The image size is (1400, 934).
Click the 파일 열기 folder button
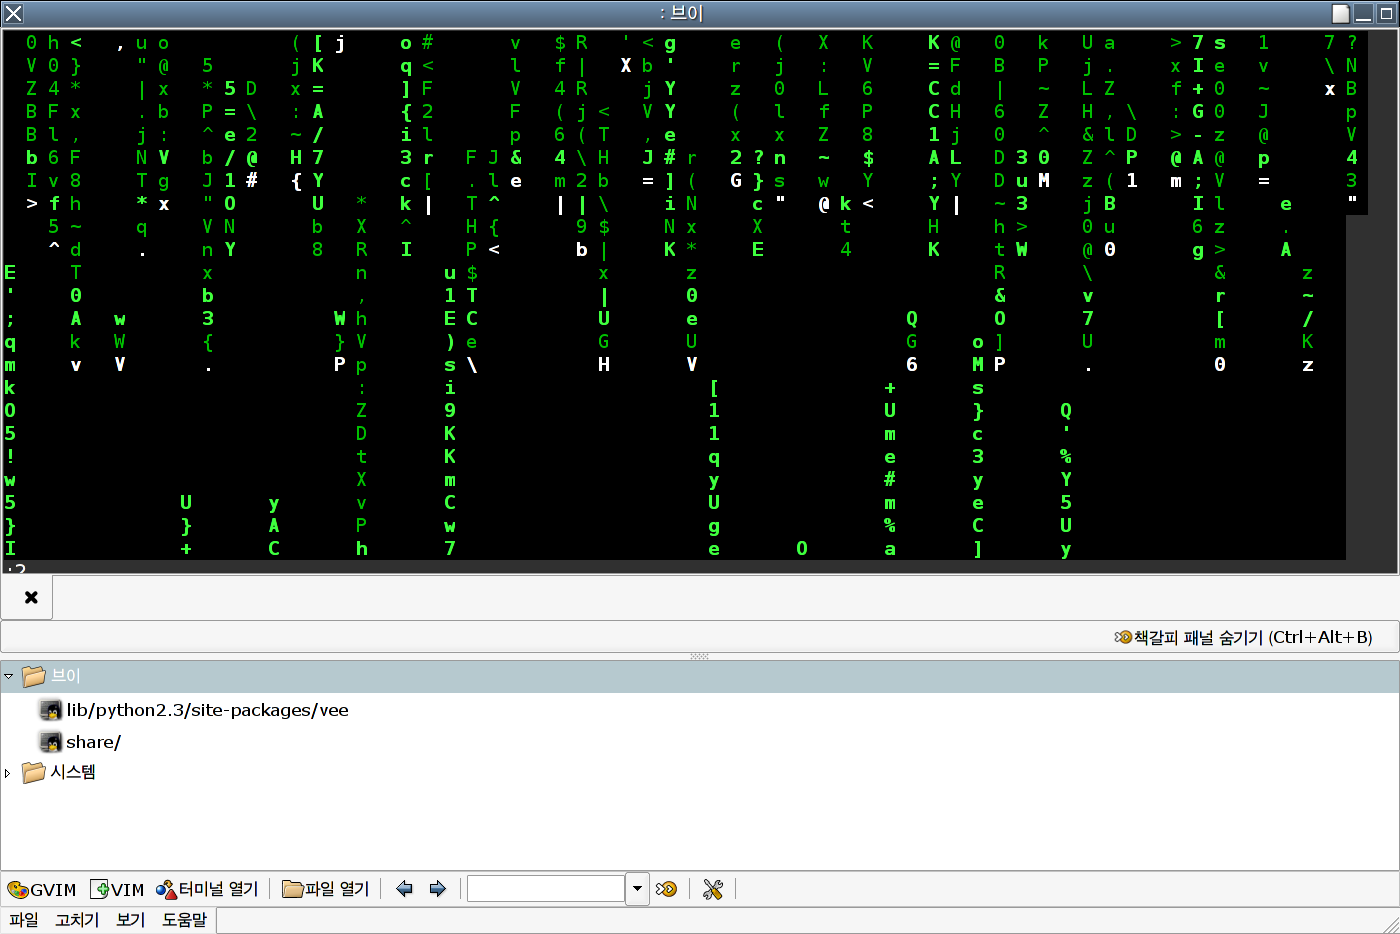pyautogui.click(x=326, y=889)
